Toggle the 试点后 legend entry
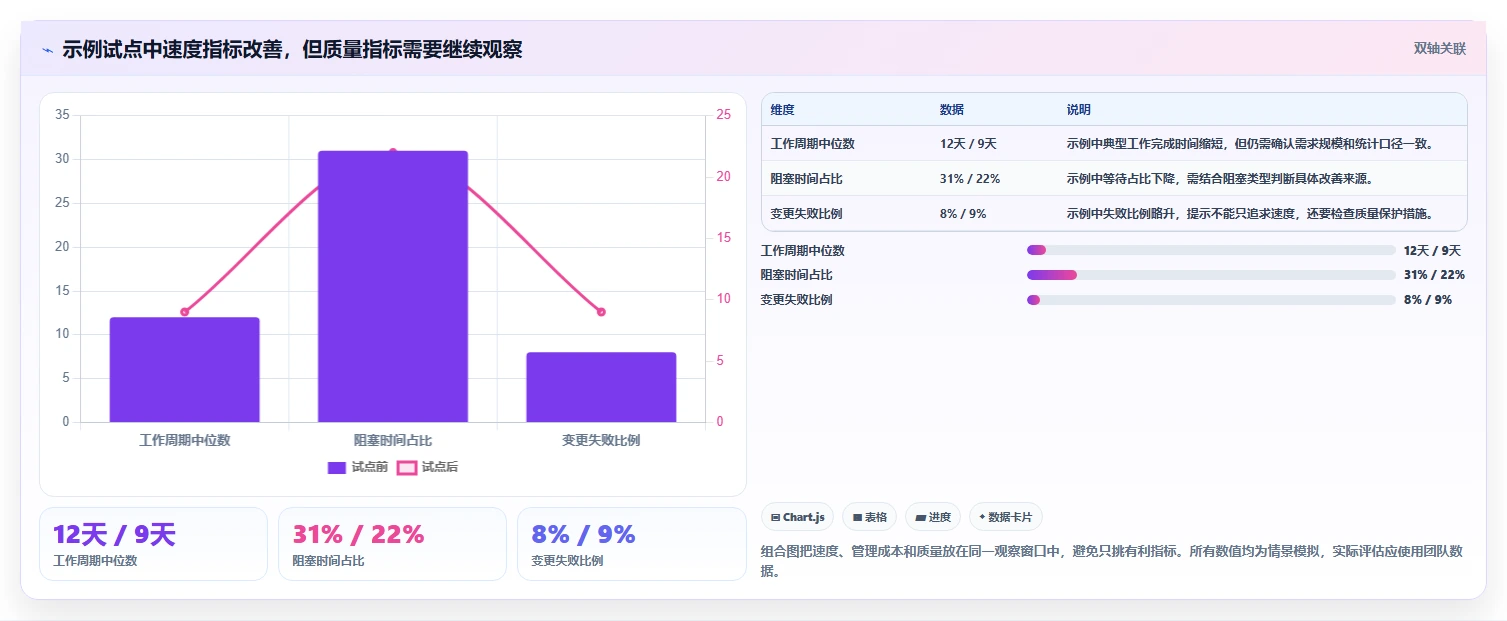Image resolution: width=1507 pixels, height=621 pixels. [428, 467]
